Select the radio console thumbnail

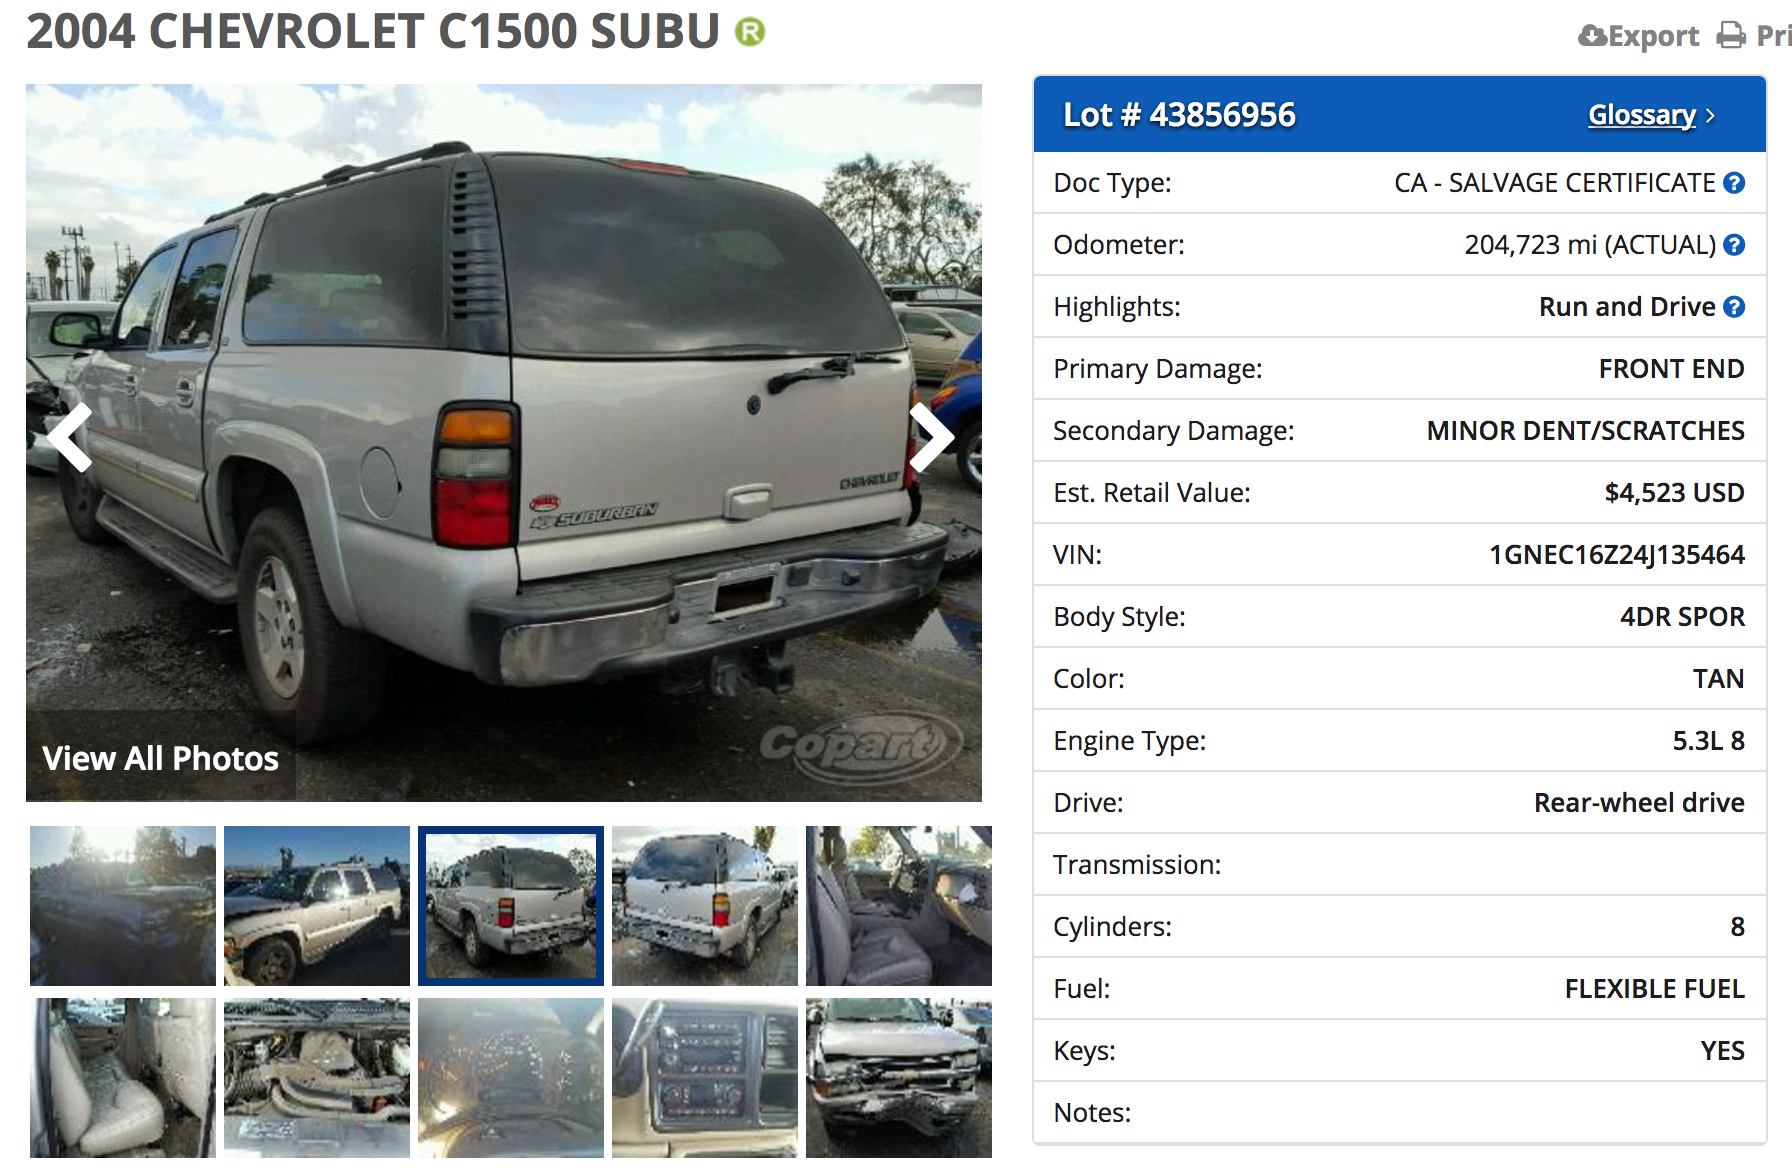(705, 1078)
